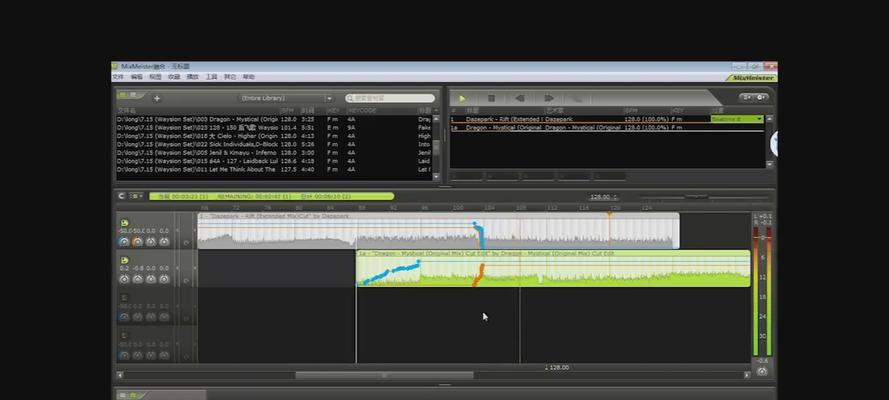Click the orange knob on track 1

137,242
